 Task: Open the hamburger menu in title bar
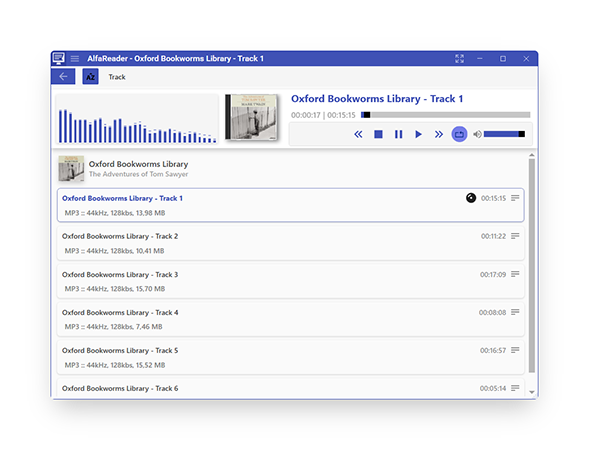[x=75, y=59]
